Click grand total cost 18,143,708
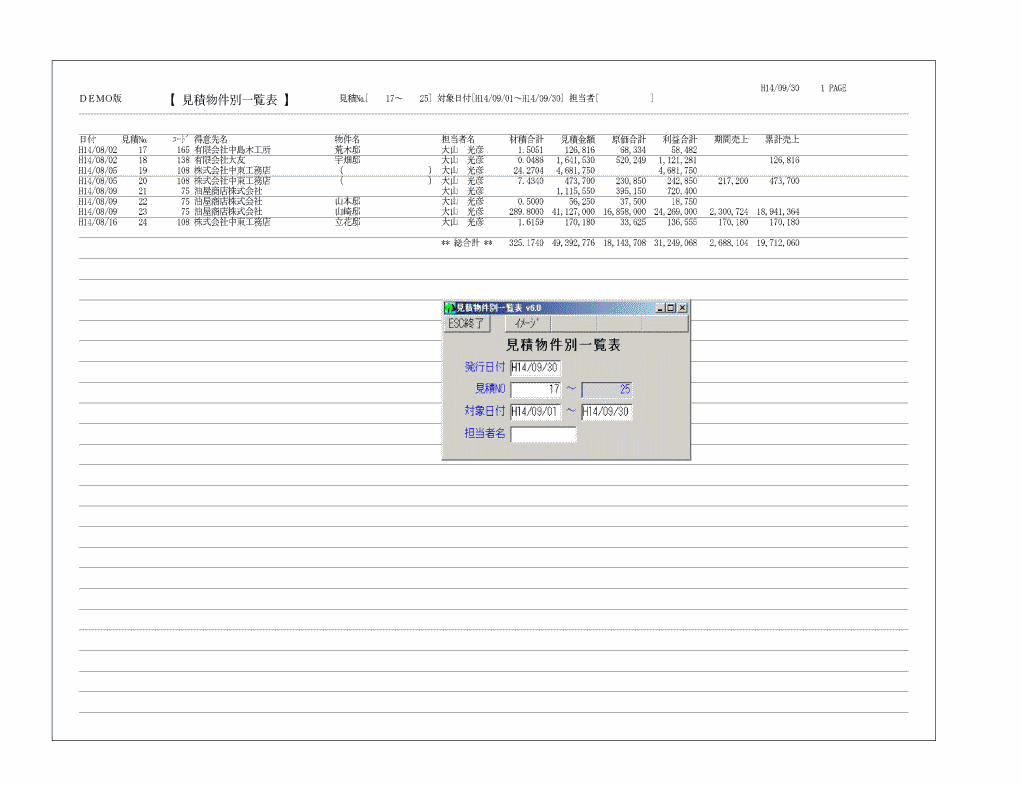Image resolution: width=1021 pixels, height=786 pixels. (x=624, y=243)
